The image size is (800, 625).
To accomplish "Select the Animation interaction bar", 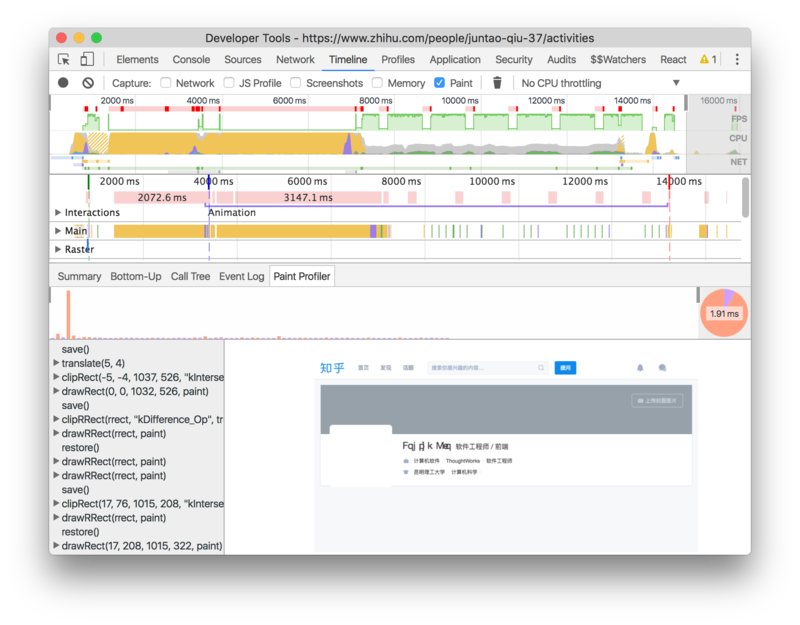I will tap(437, 206).
